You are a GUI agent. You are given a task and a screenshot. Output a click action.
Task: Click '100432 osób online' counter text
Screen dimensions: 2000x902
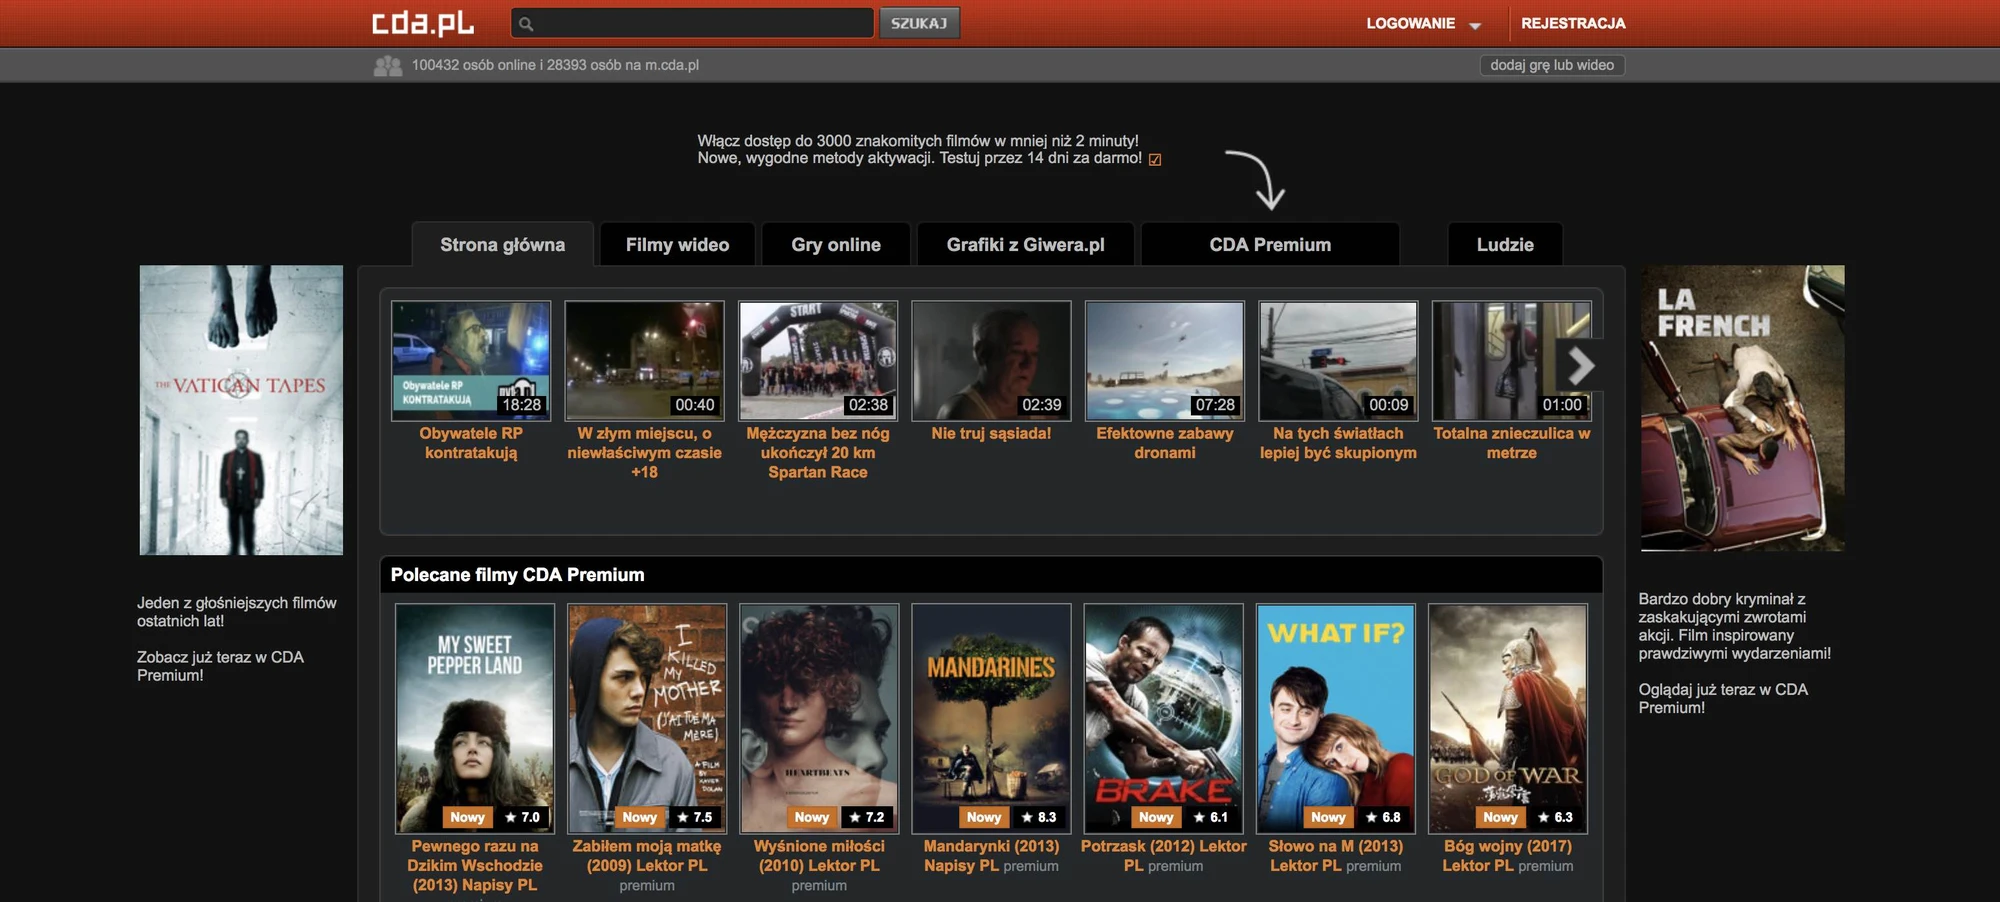click(x=555, y=65)
